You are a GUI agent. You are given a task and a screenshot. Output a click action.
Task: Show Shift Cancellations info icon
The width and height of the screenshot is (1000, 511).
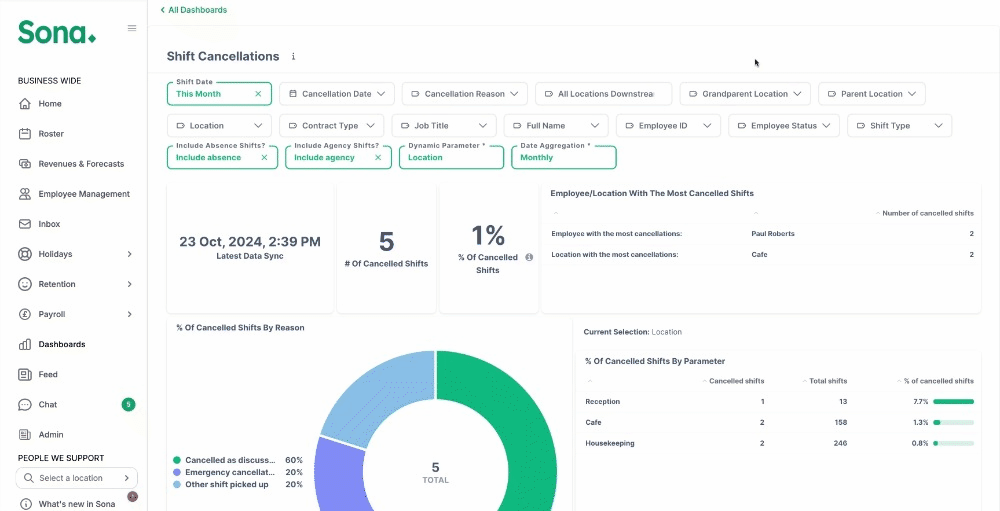293,56
